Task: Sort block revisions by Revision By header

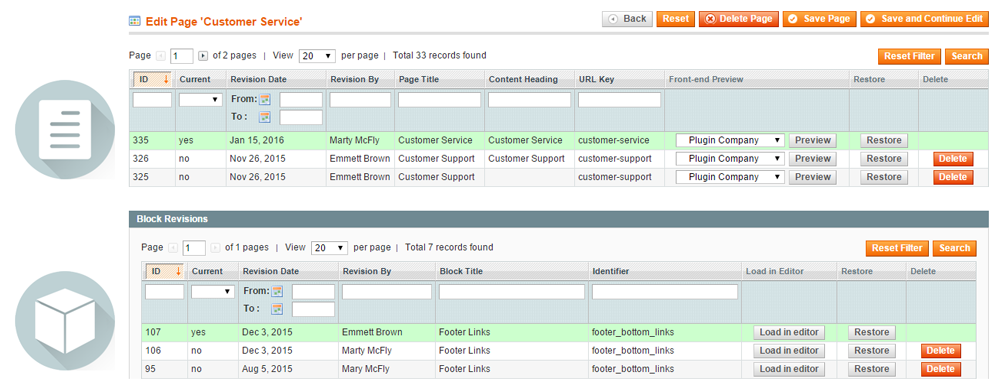Action: coord(367,271)
